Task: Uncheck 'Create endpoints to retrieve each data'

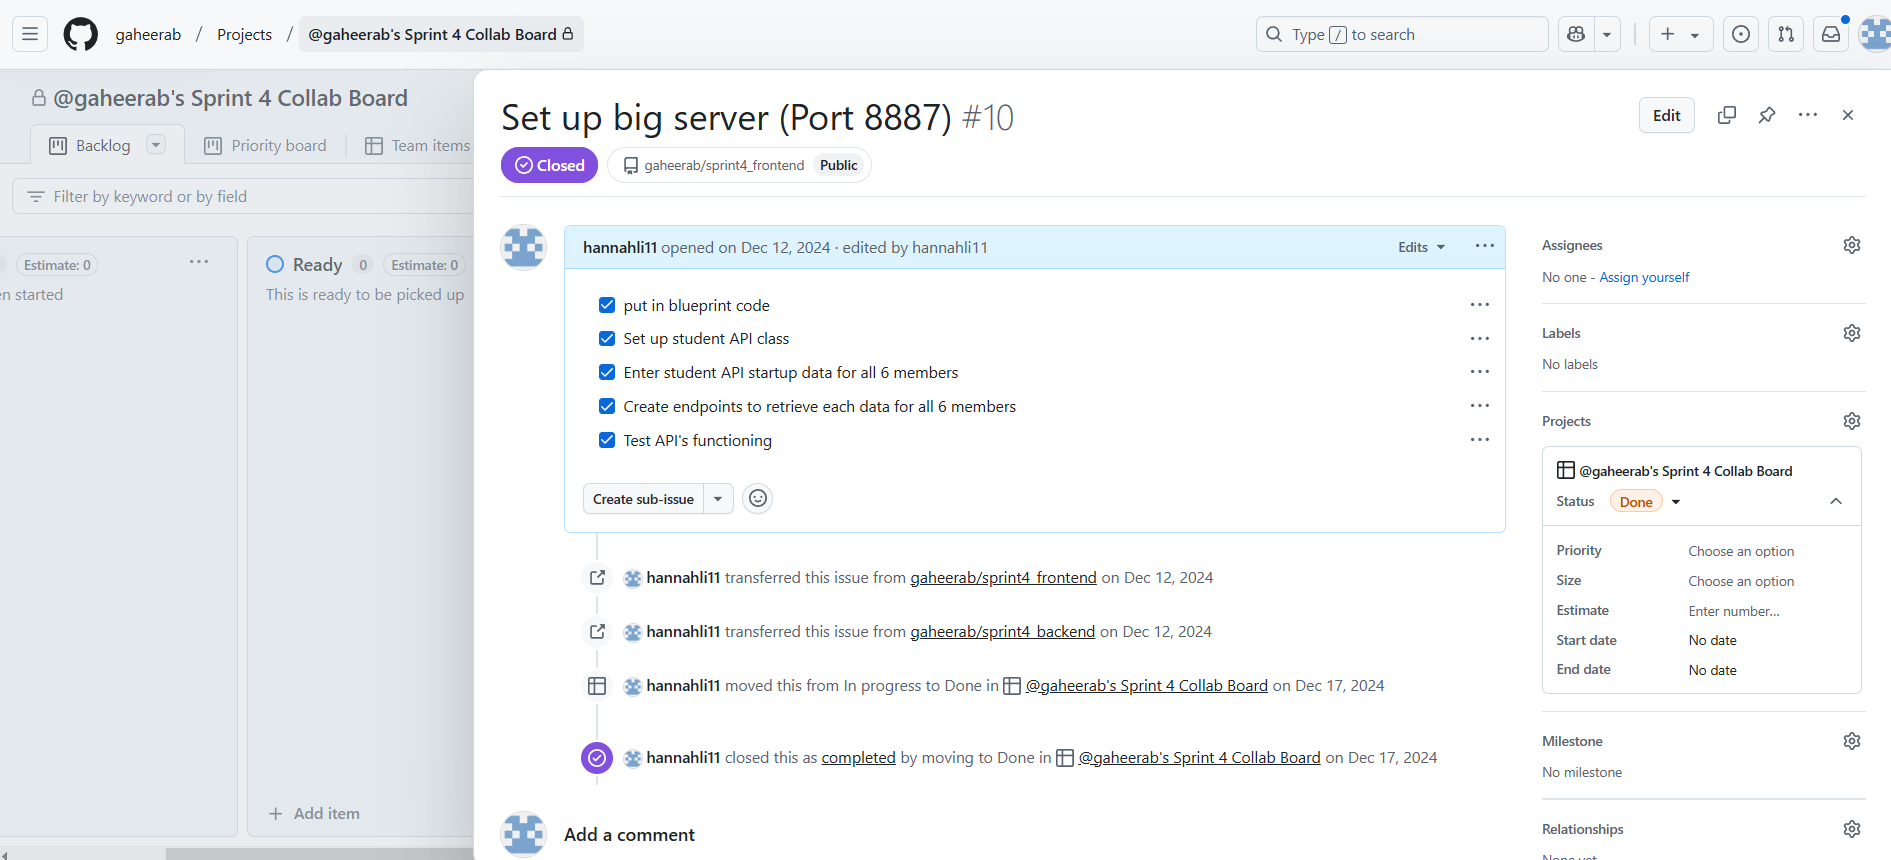Action: (607, 406)
